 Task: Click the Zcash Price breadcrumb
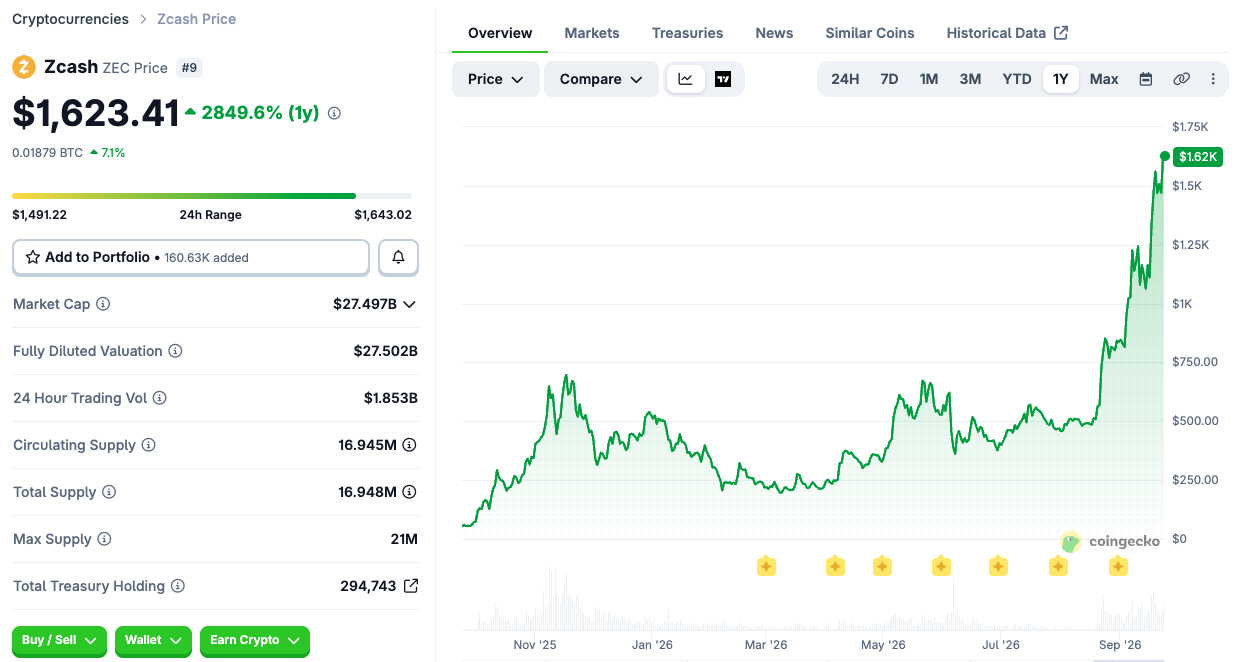[x=197, y=19]
